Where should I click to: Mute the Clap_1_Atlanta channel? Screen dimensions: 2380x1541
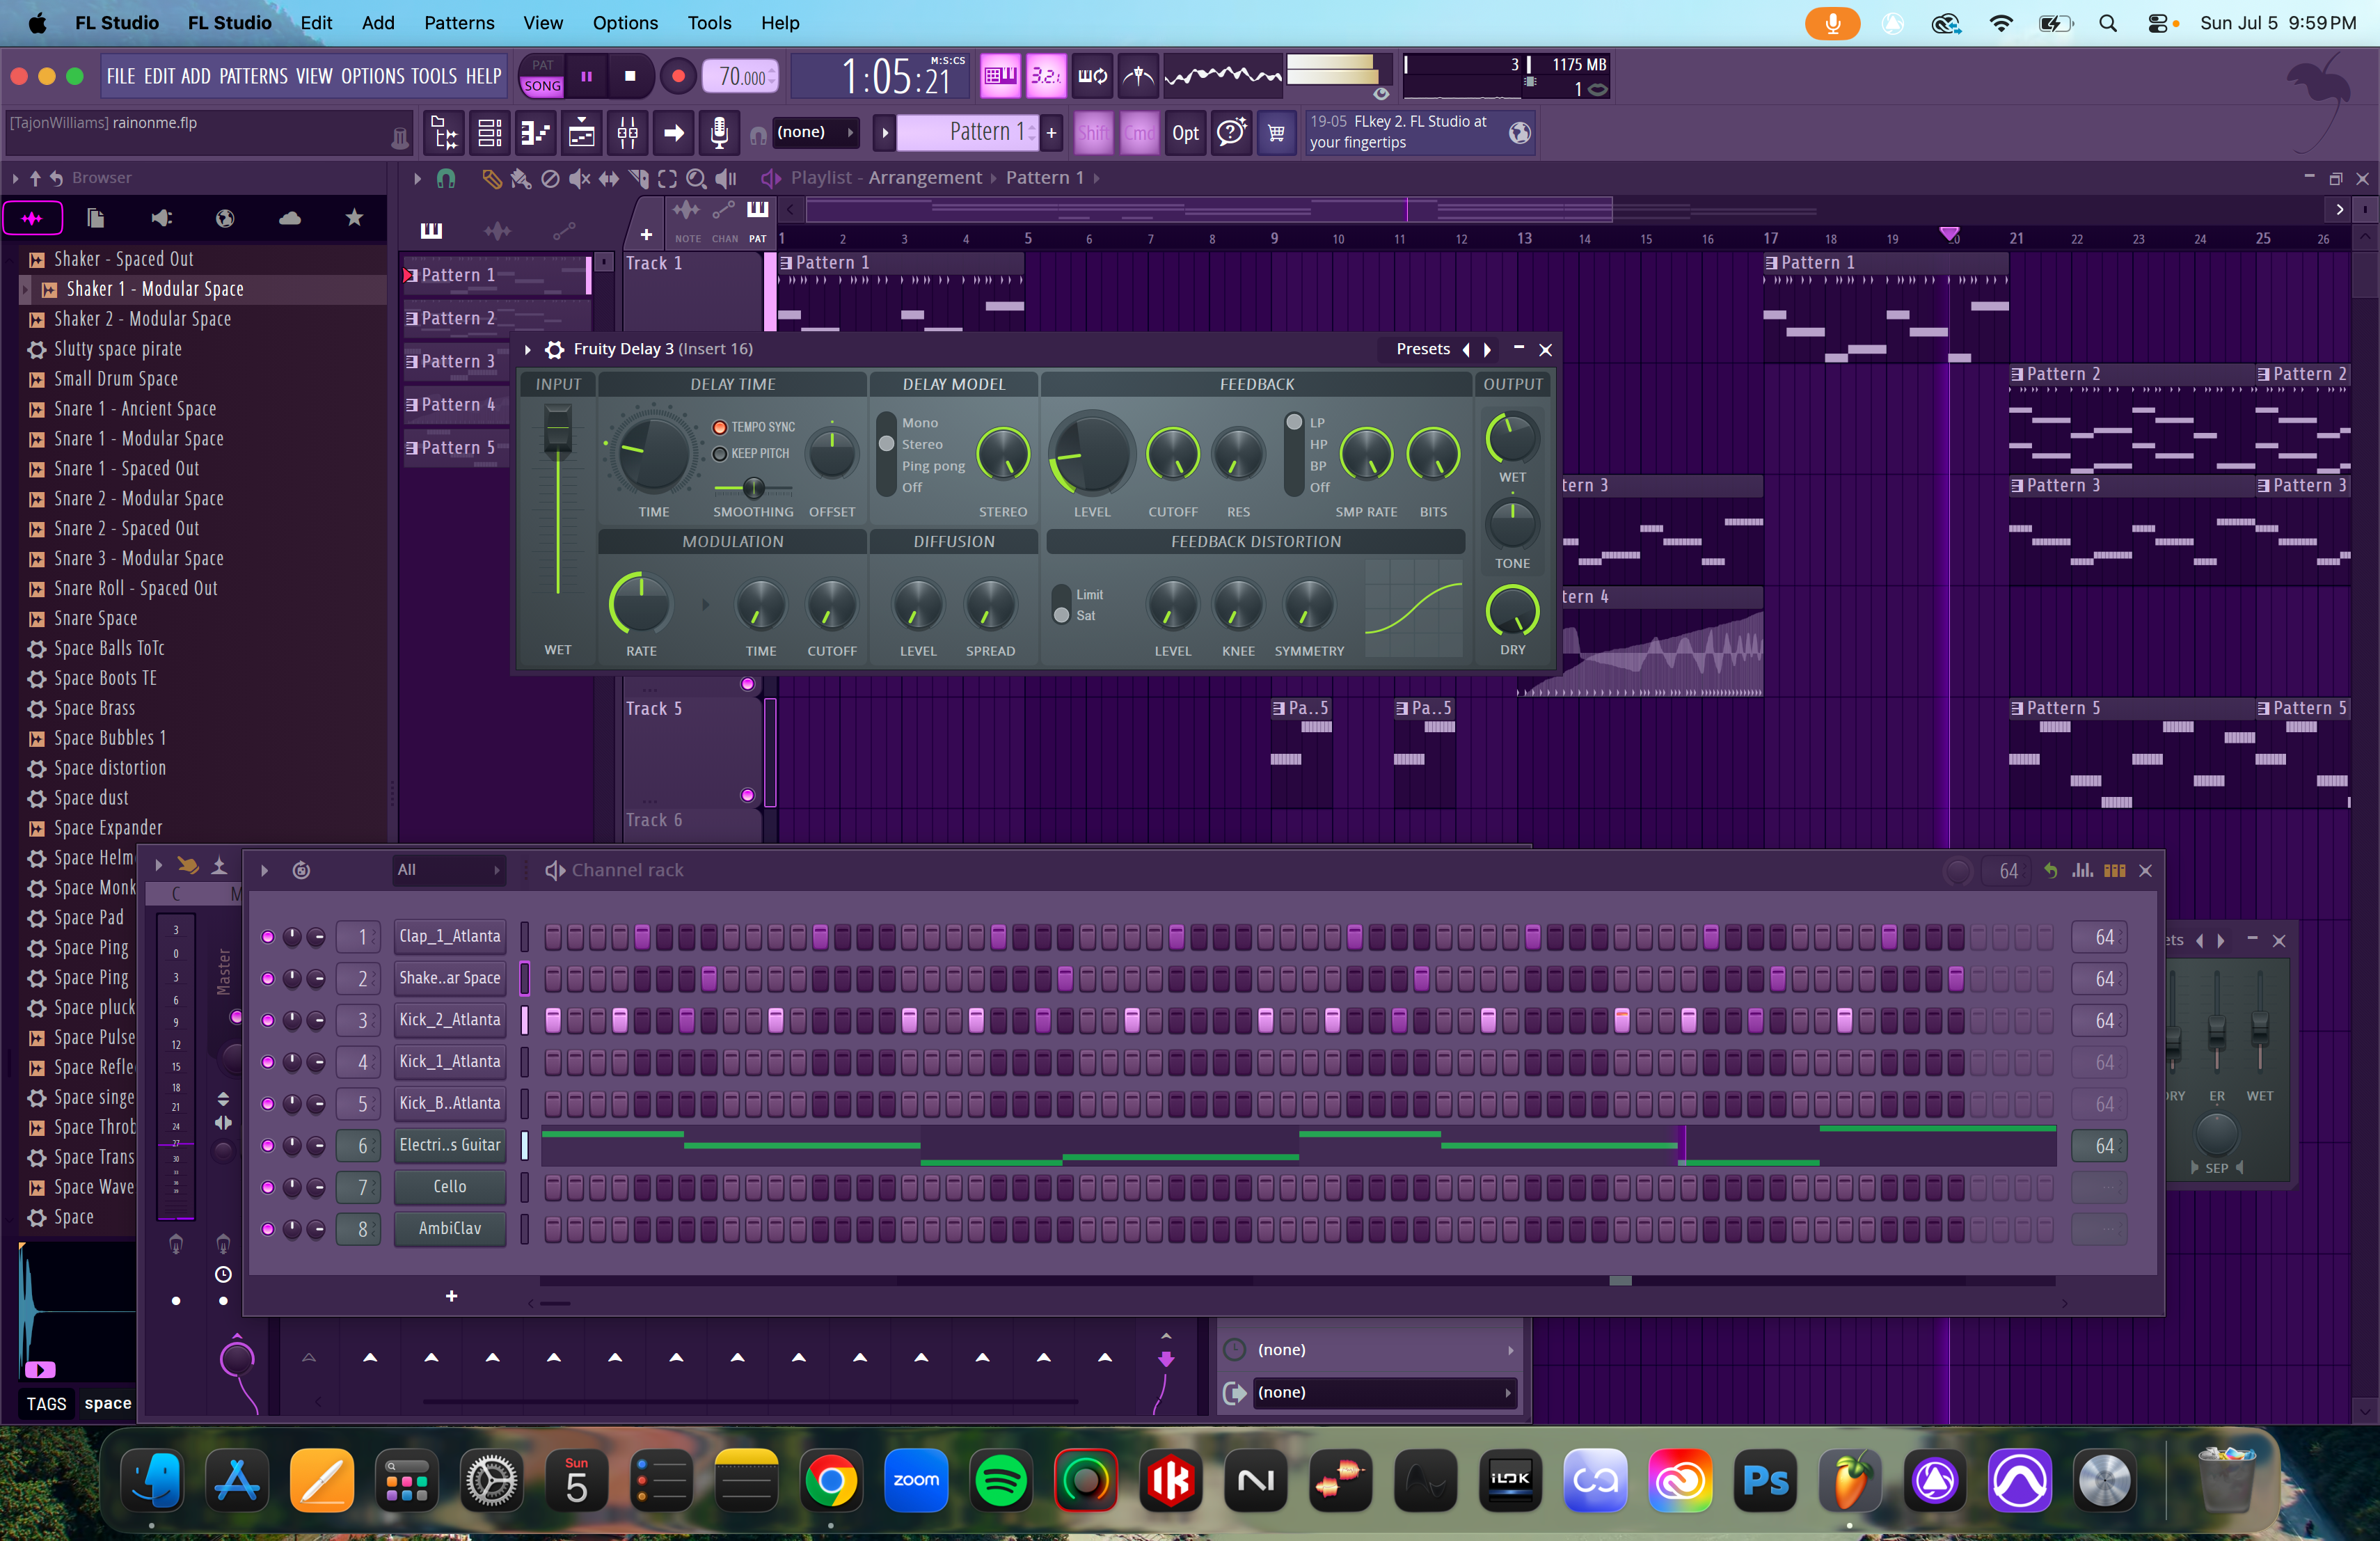coord(267,937)
